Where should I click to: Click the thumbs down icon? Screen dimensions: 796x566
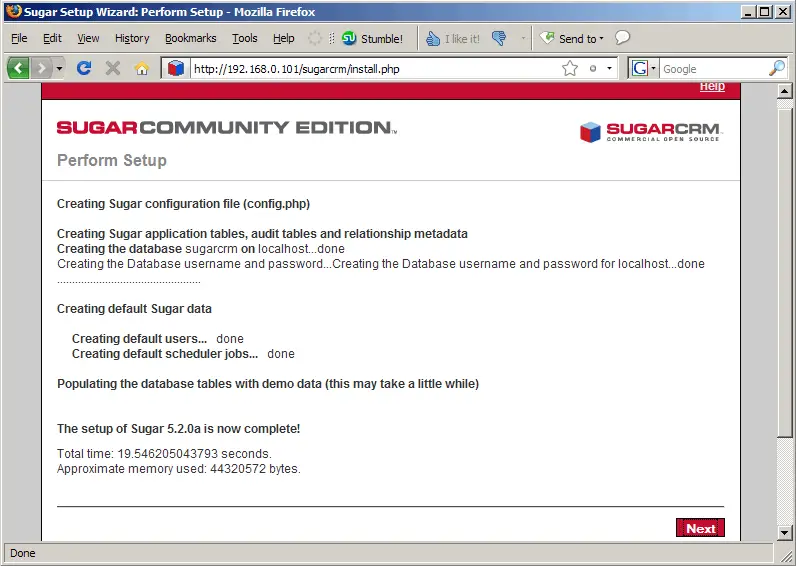[499, 39]
